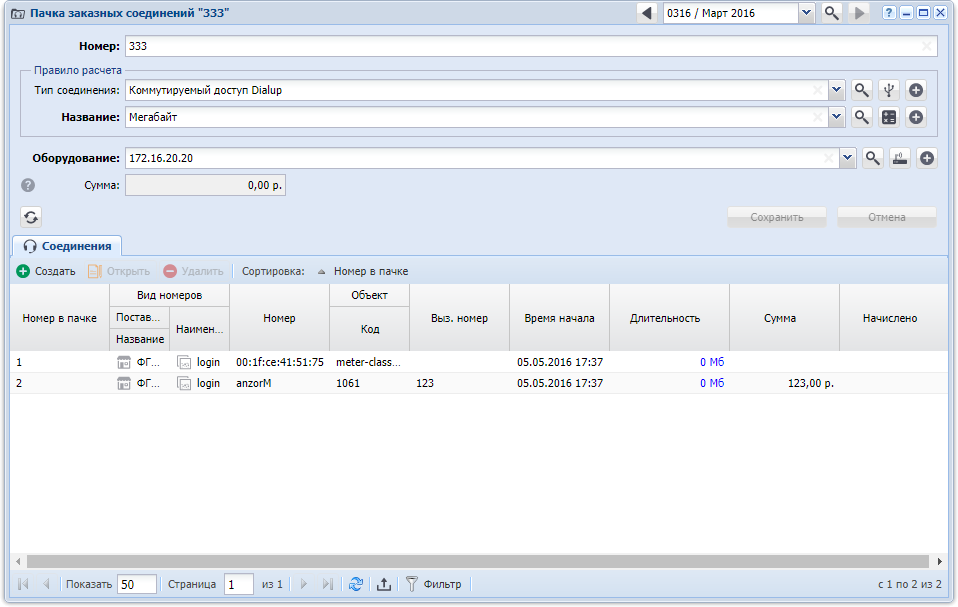
Task: Select table row with number anzorM
Action: coord(479,383)
